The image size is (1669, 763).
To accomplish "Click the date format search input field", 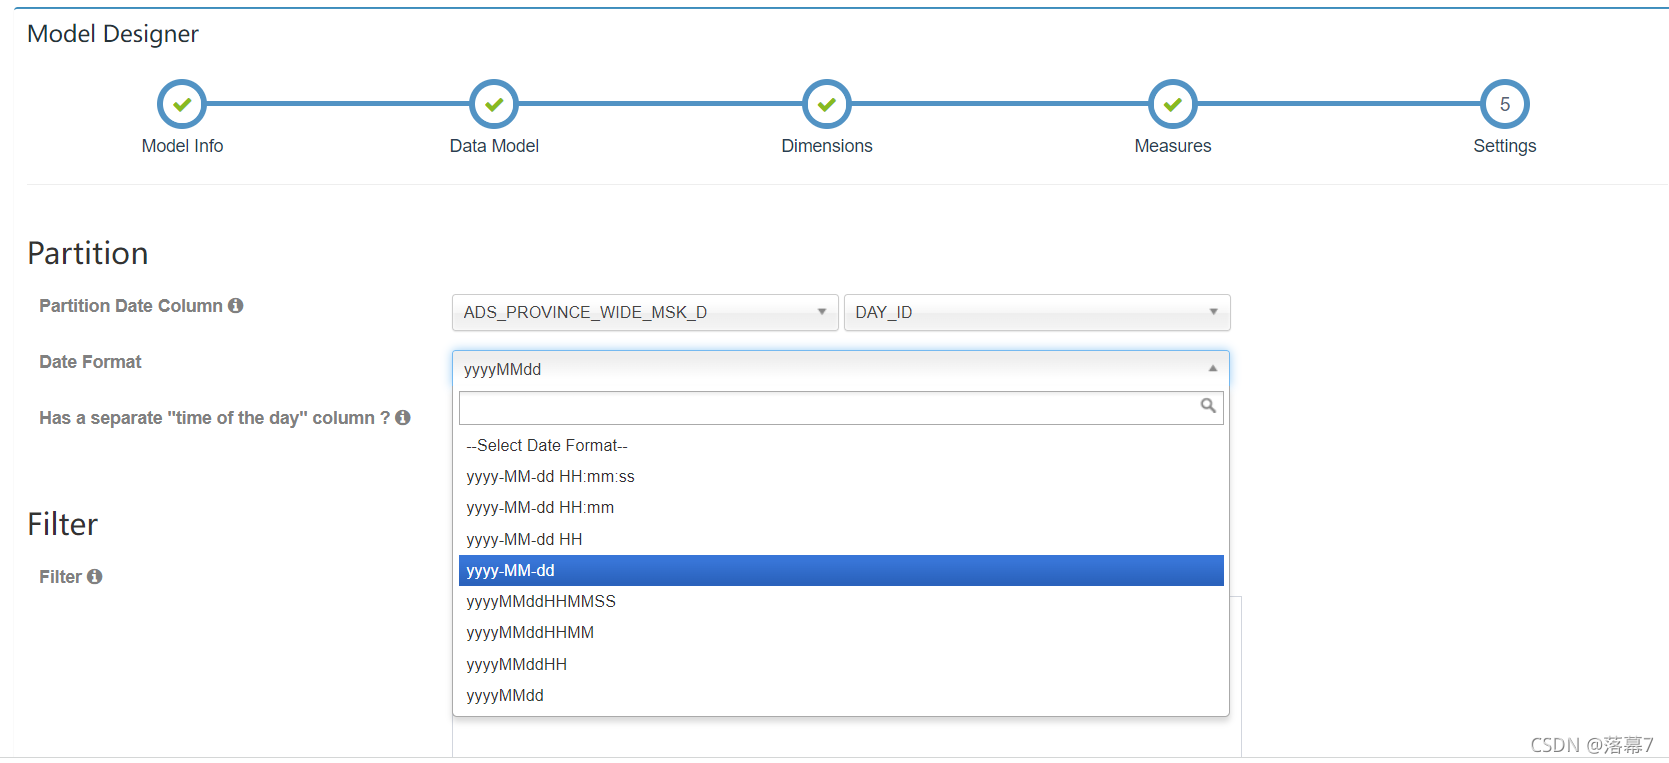I will [841, 407].
